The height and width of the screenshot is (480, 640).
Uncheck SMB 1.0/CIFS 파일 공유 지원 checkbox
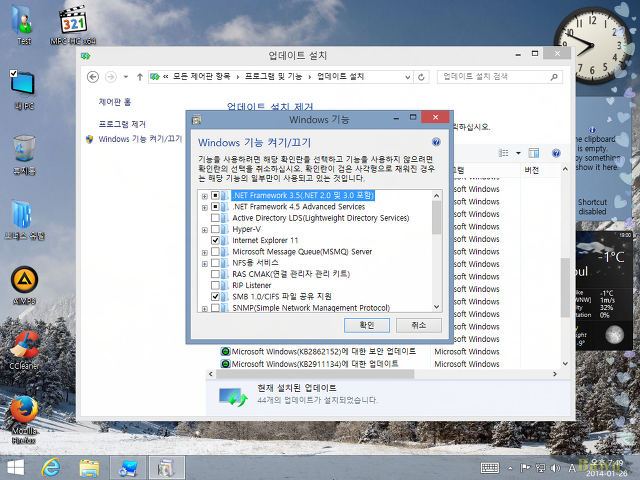pos(215,296)
